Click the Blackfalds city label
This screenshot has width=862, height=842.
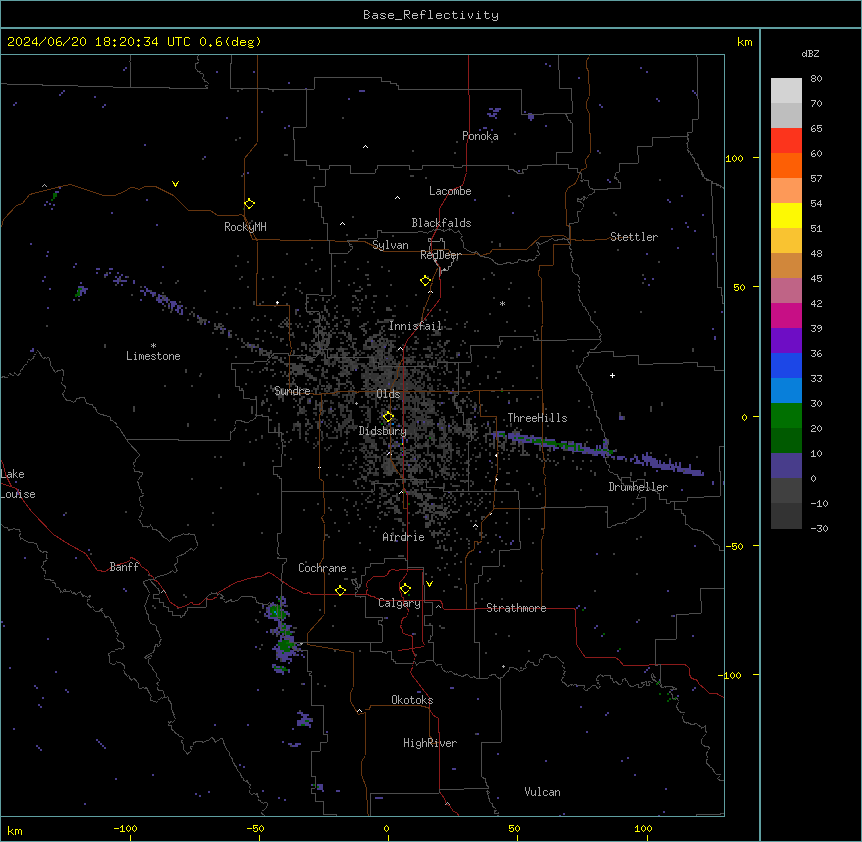[x=441, y=223]
